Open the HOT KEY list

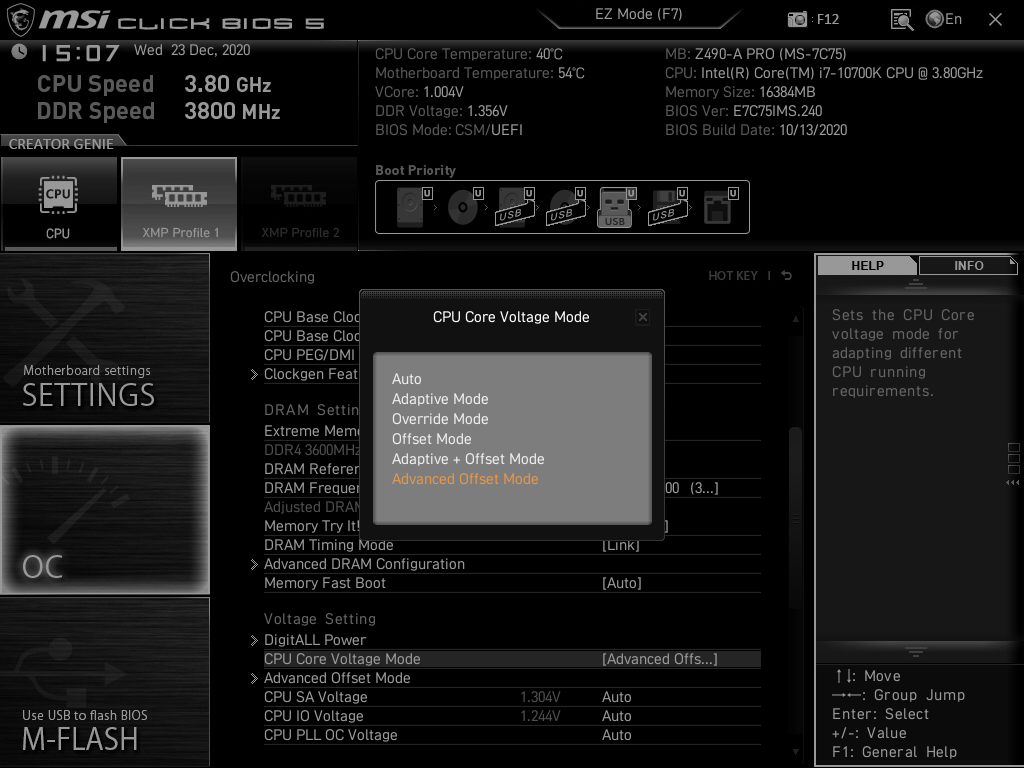pyautogui.click(x=733, y=276)
